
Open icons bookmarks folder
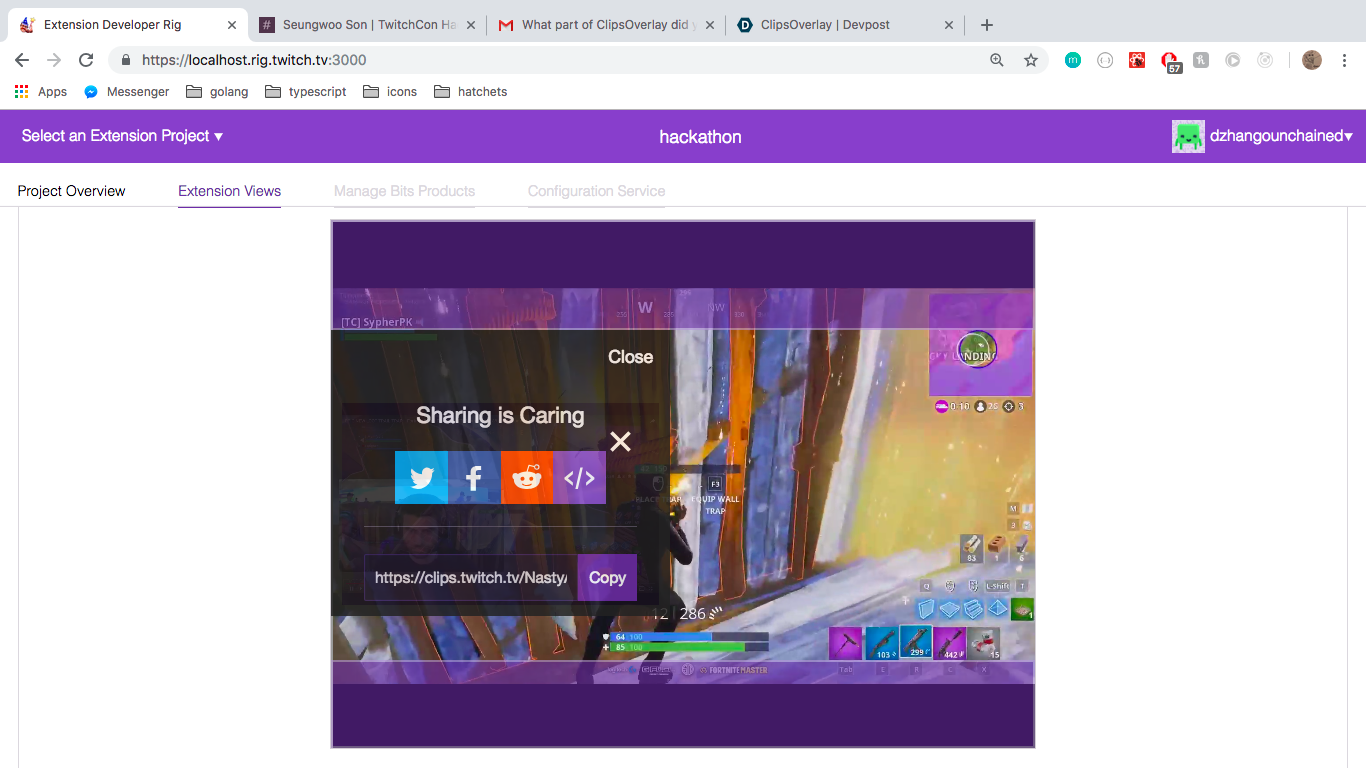coord(390,91)
